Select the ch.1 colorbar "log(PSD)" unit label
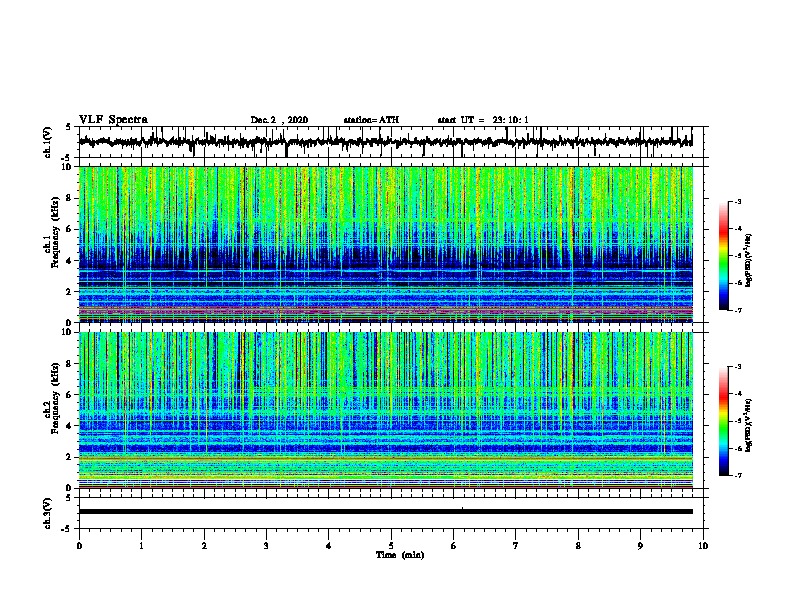 (749, 260)
